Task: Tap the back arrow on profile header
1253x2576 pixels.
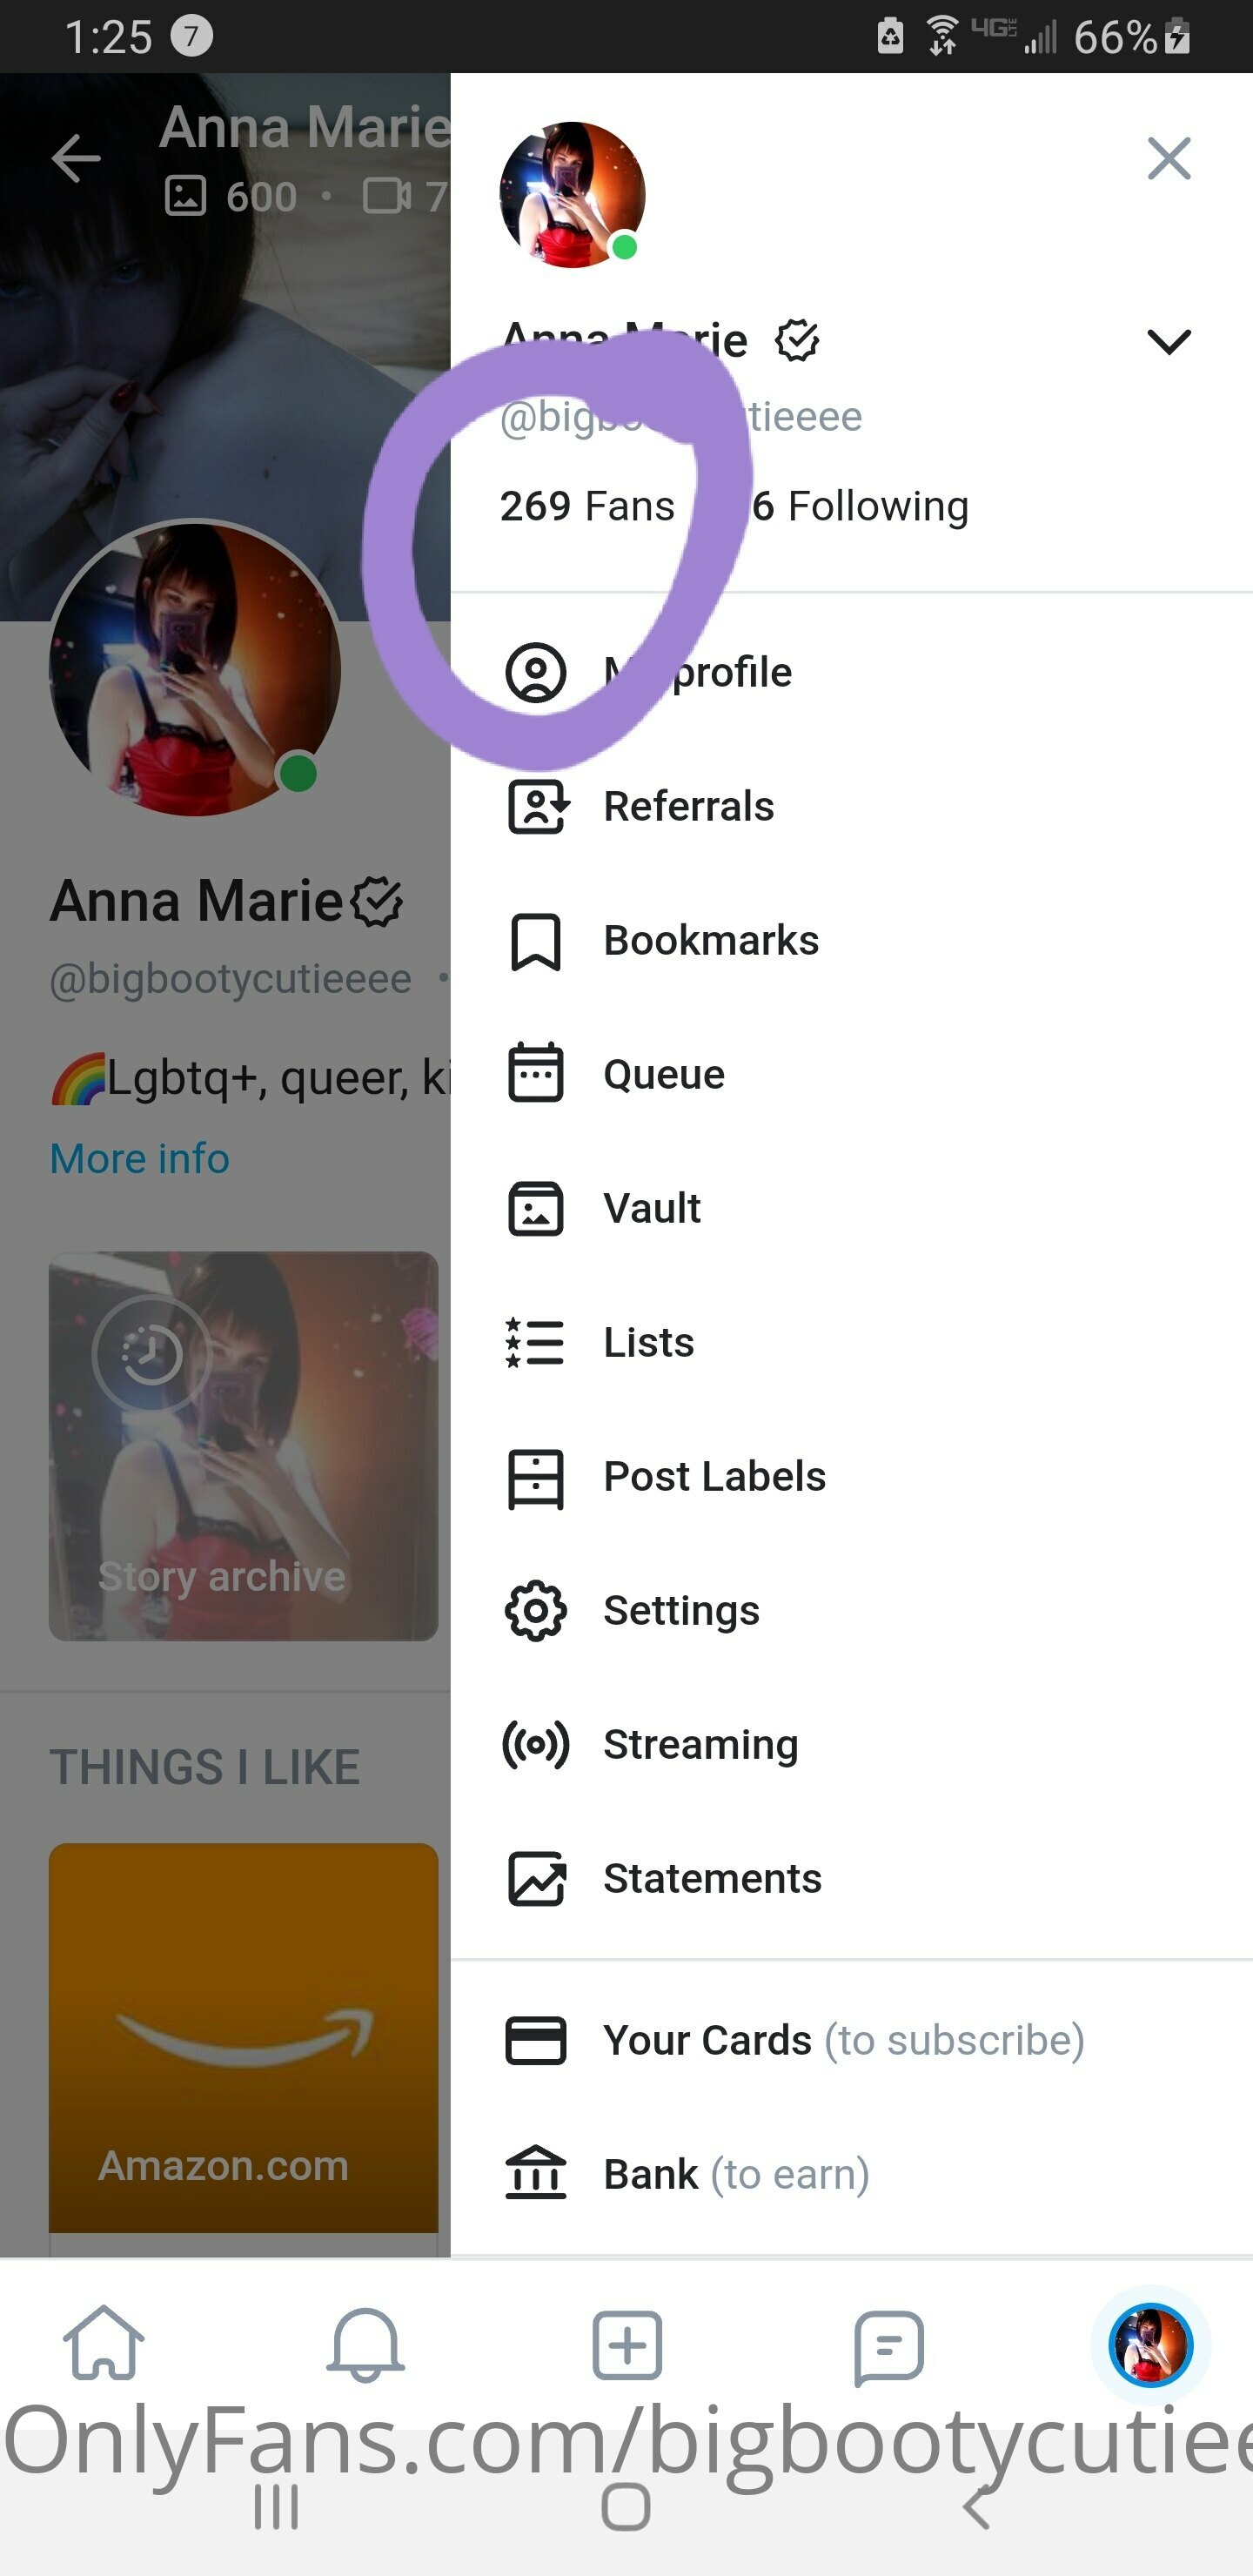Action: 76,158
